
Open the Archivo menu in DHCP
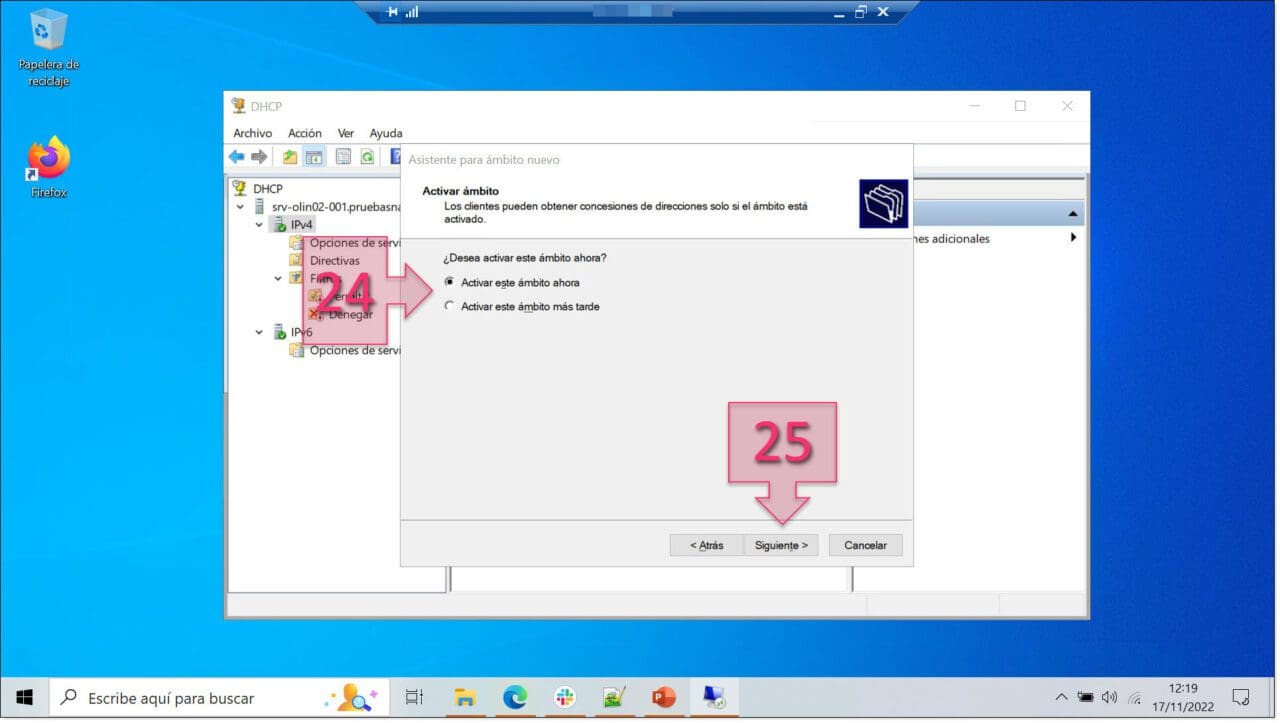pyautogui.click(x=252, y=133)
